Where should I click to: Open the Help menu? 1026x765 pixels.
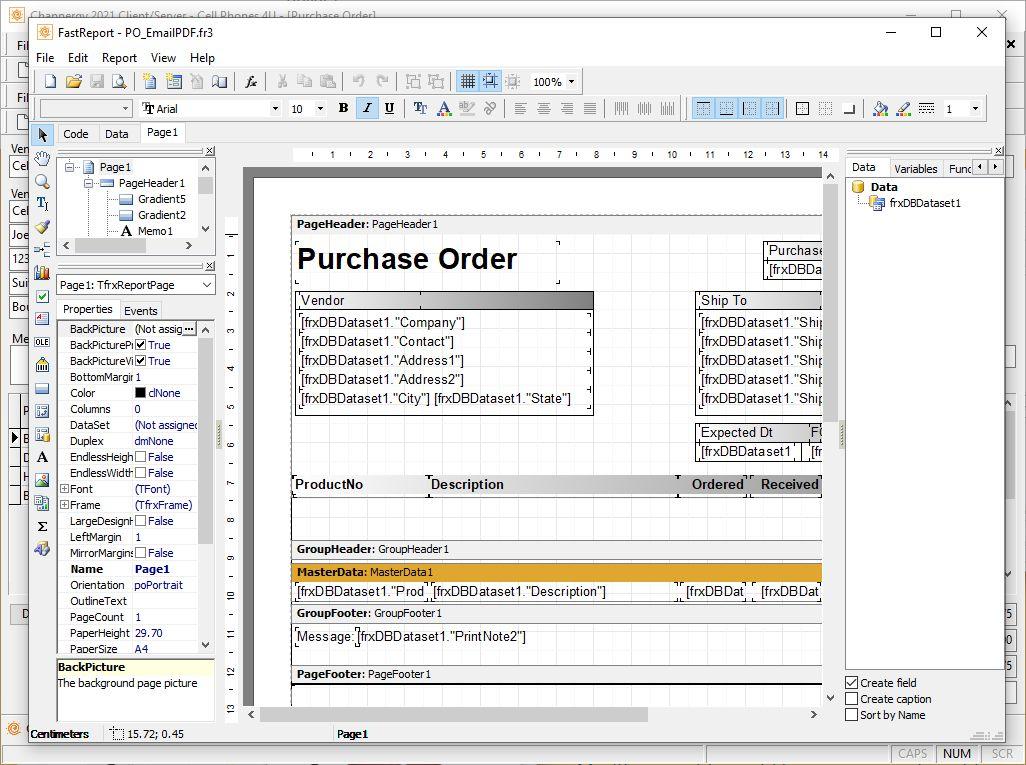pos(202,58)
